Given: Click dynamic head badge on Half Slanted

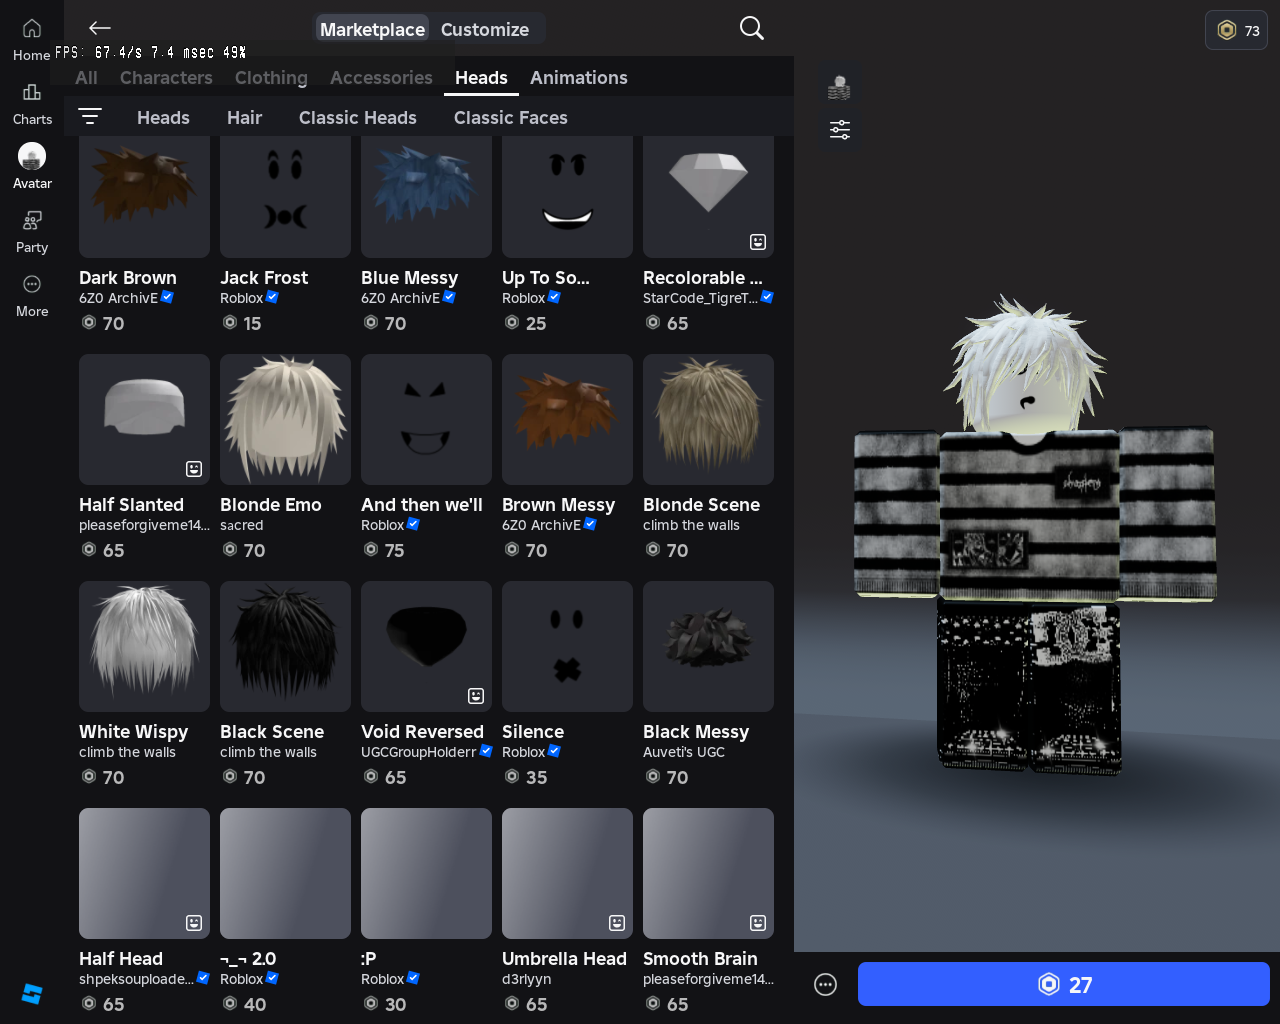Looking at the screenshot, I should coord(194,469).
